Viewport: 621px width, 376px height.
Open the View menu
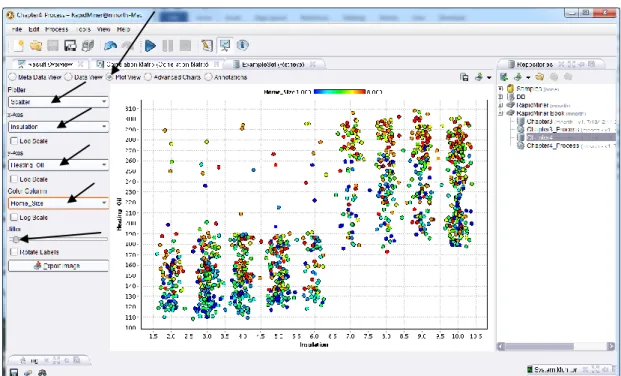coord(103,29)
